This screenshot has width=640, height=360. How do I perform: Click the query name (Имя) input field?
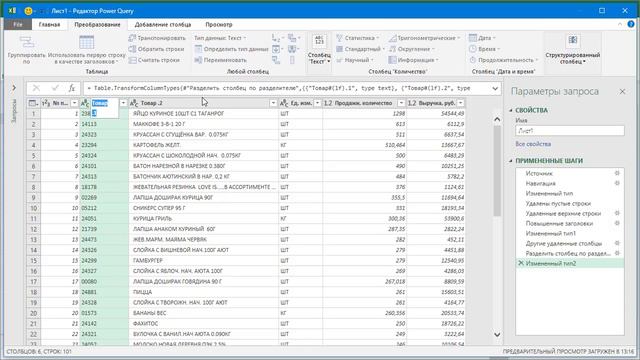(570, 131)
